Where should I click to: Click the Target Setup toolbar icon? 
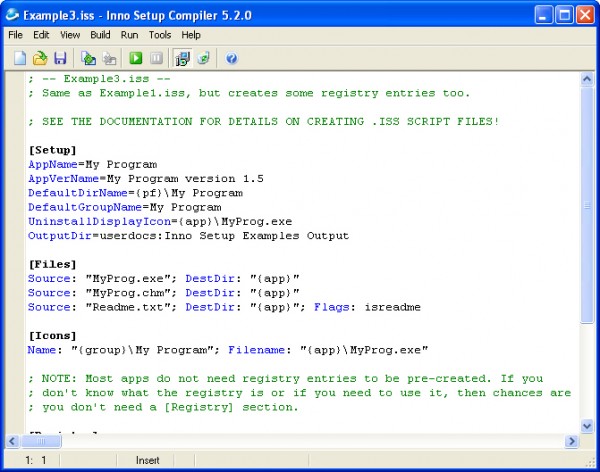183,59
